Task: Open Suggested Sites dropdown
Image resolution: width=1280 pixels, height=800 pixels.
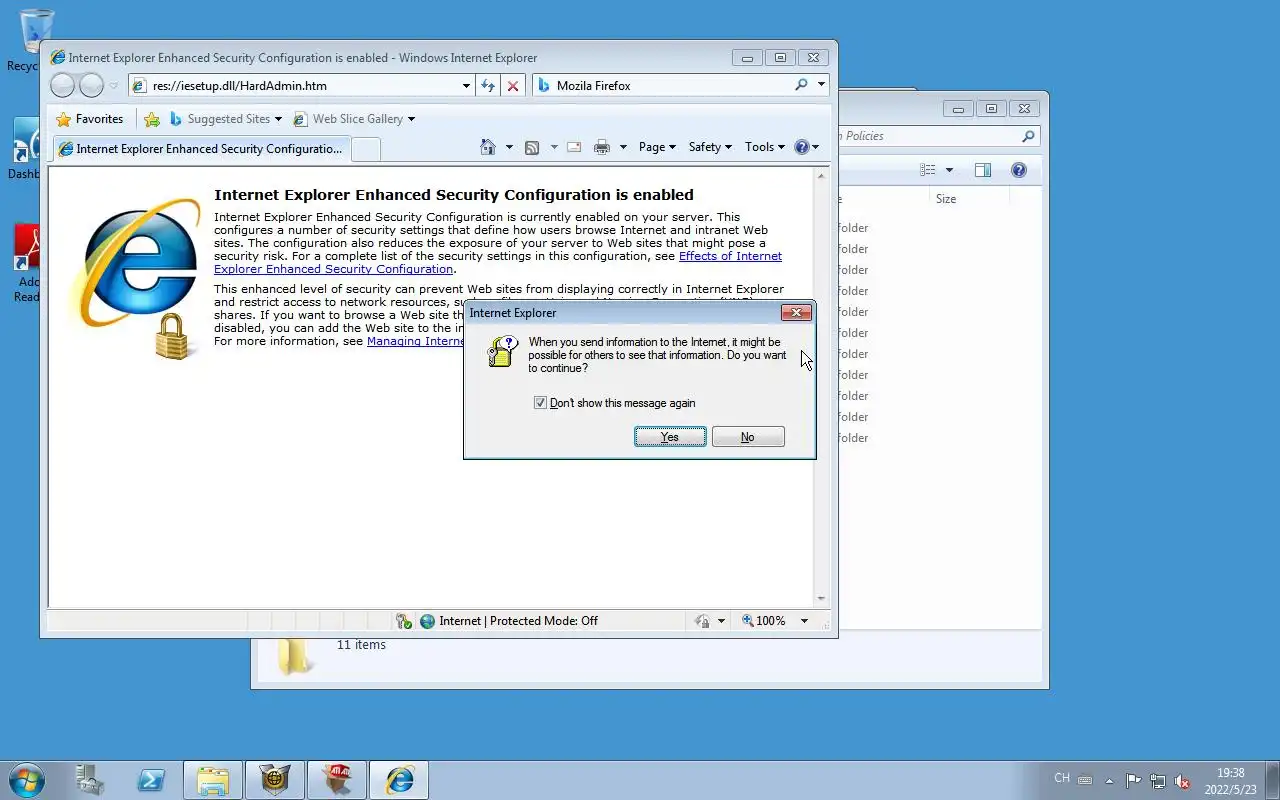Action: [226, 119]
